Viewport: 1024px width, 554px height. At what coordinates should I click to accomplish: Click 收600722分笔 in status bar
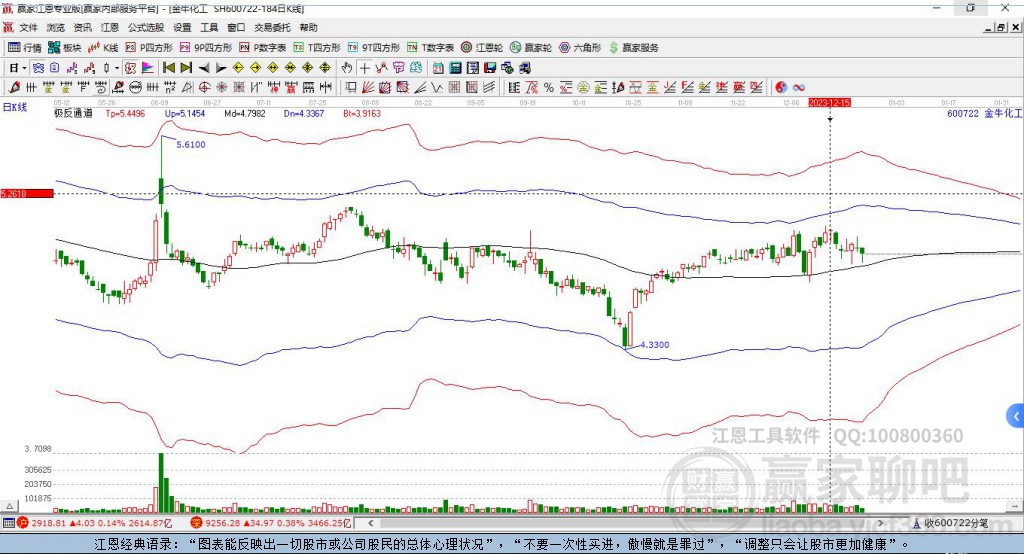[x=950, y=523]
